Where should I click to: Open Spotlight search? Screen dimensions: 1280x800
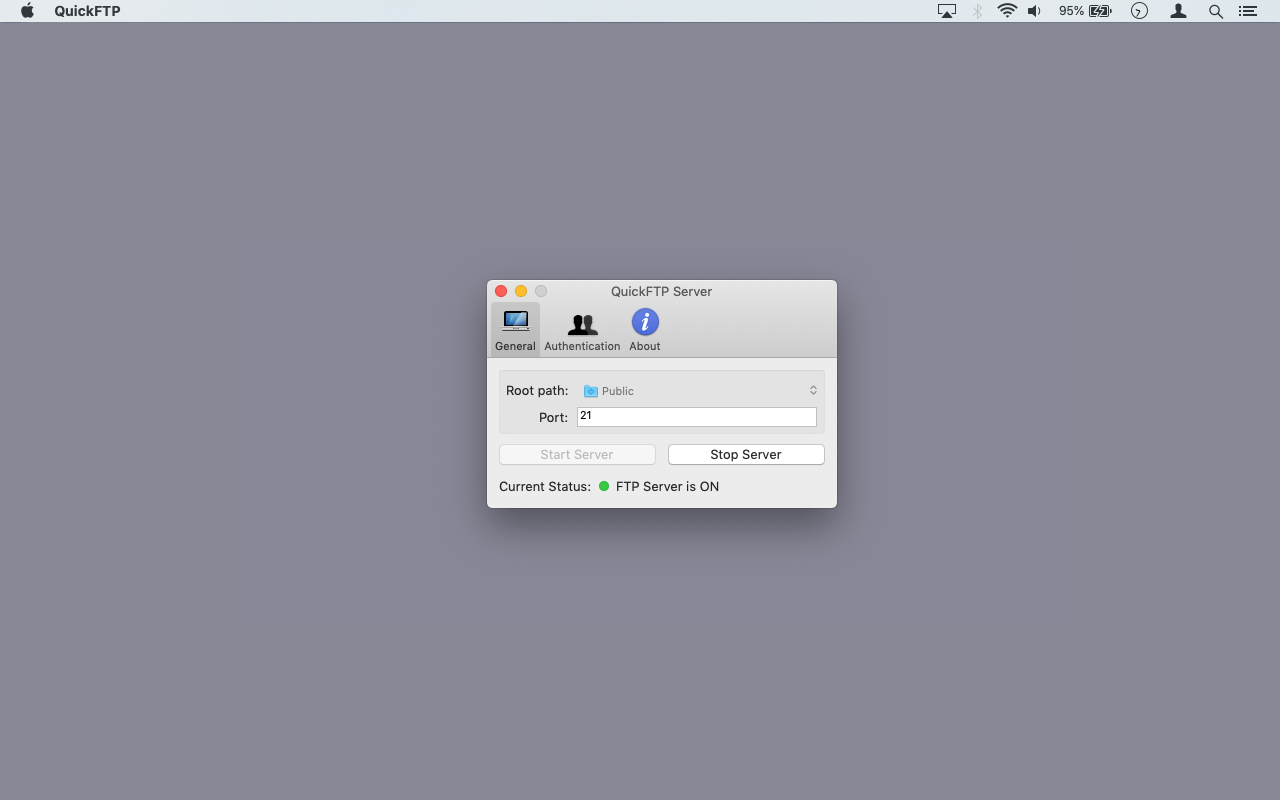pyautogui.click(x=1216, y=11)
